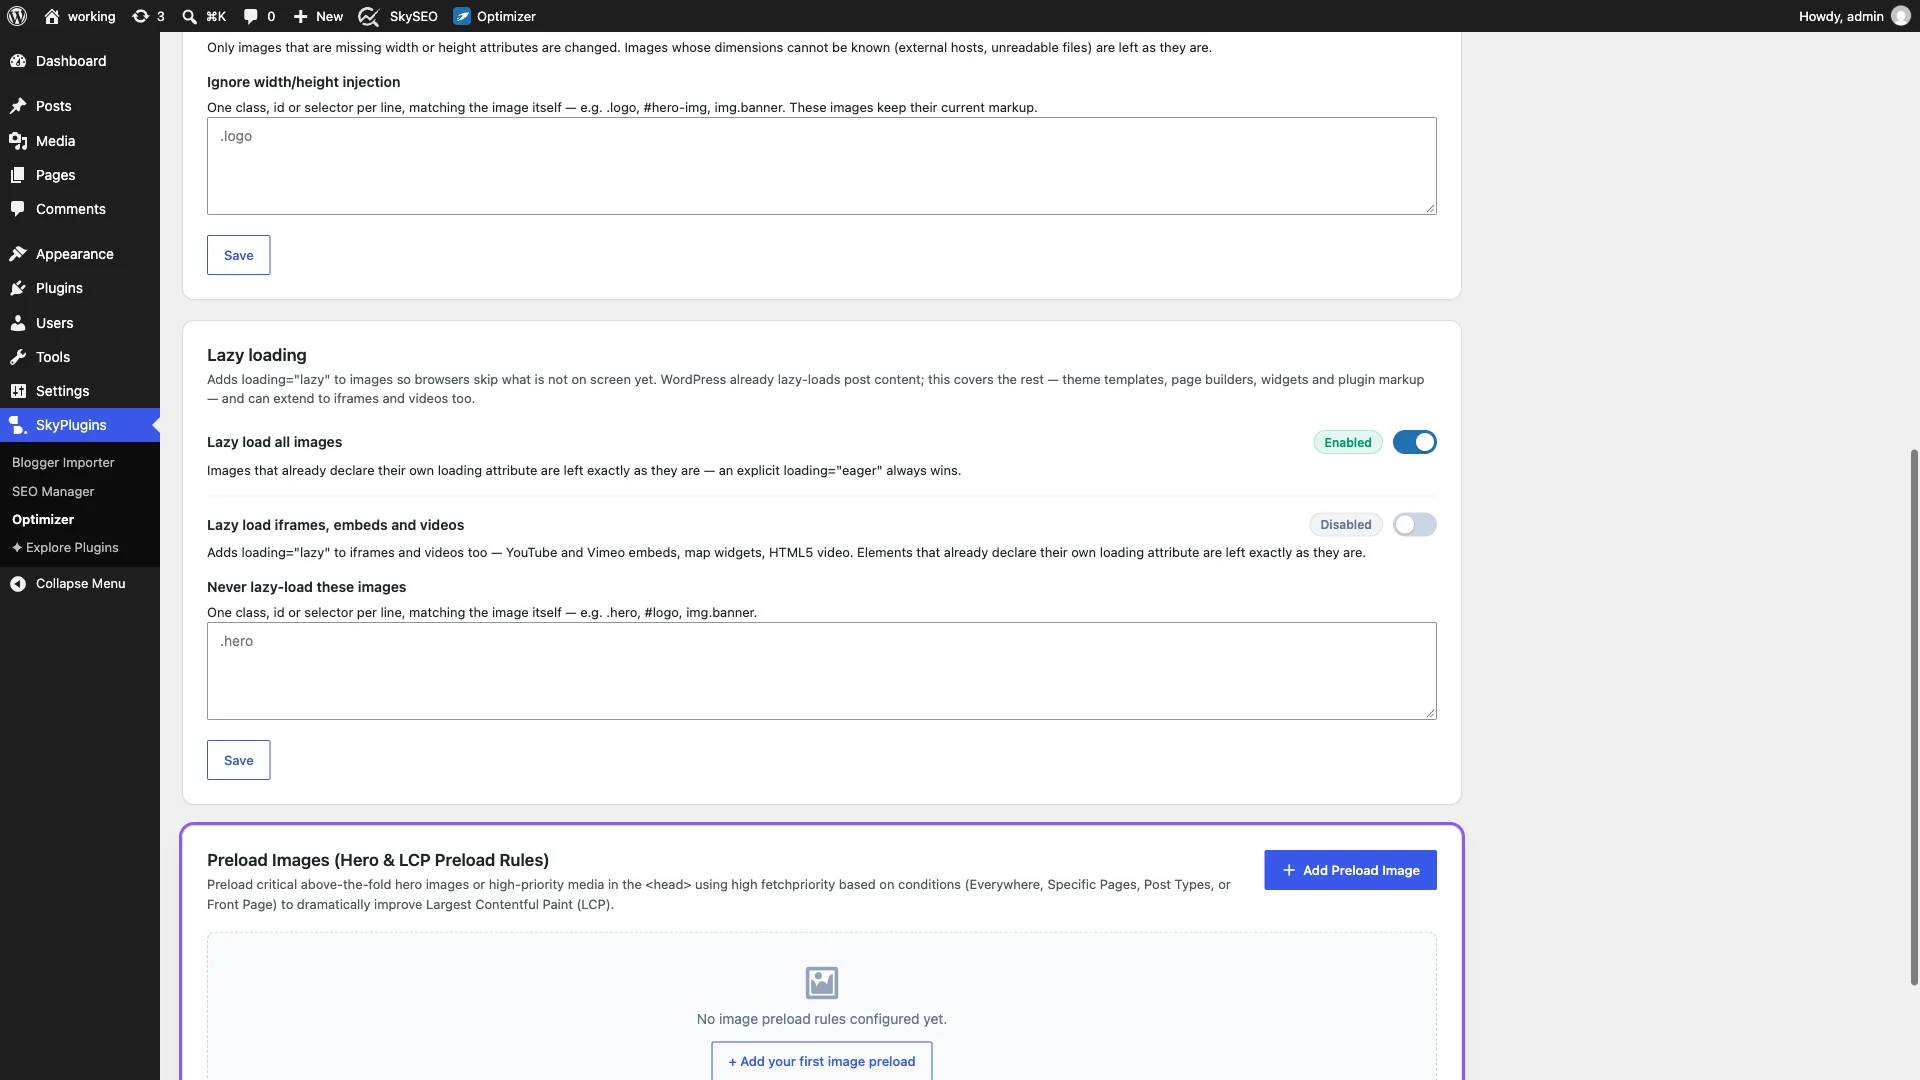
Task: Open the SEO Manager submenu item
Action: [x=53, y=492]
